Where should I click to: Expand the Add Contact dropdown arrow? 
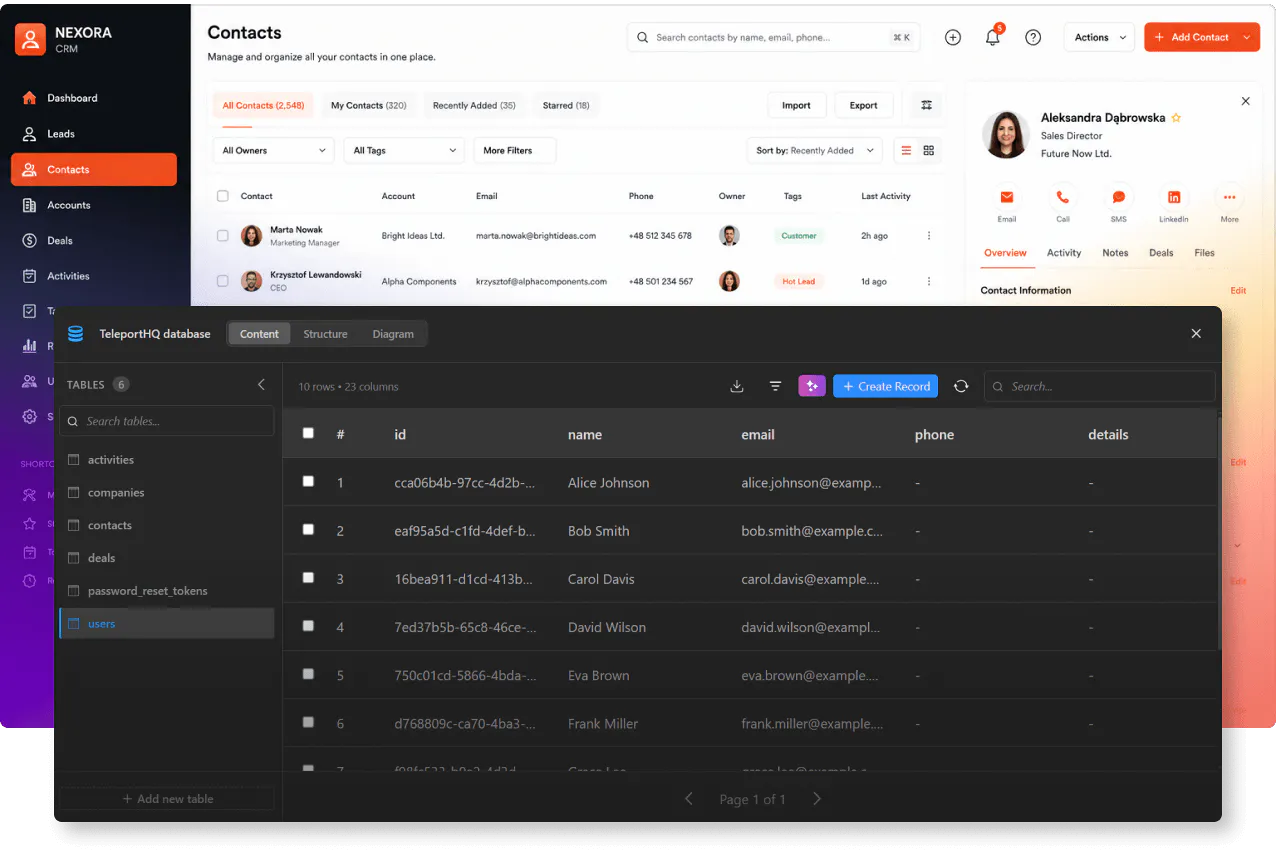pyautogui.click(x=1247, y=37)
